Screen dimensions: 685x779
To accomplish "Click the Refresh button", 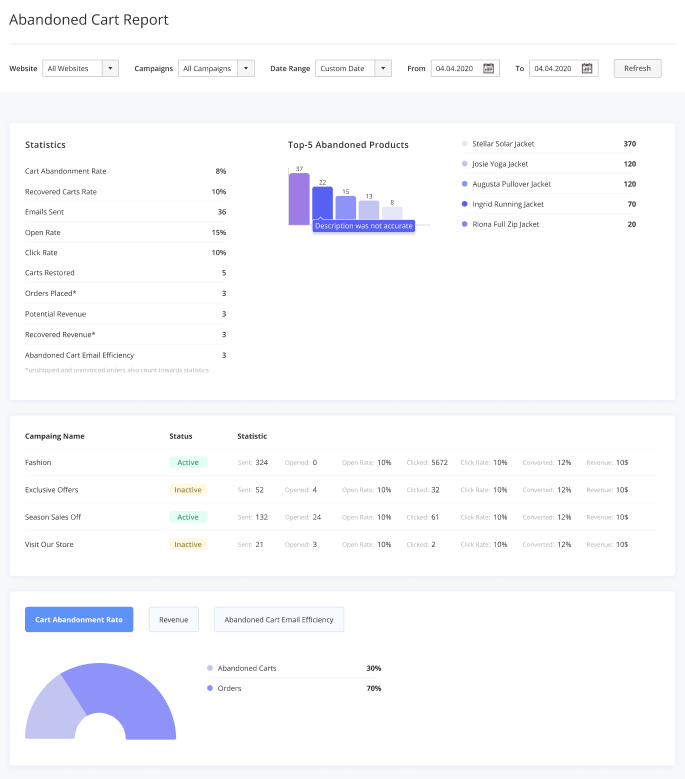I will coord(637,68).
